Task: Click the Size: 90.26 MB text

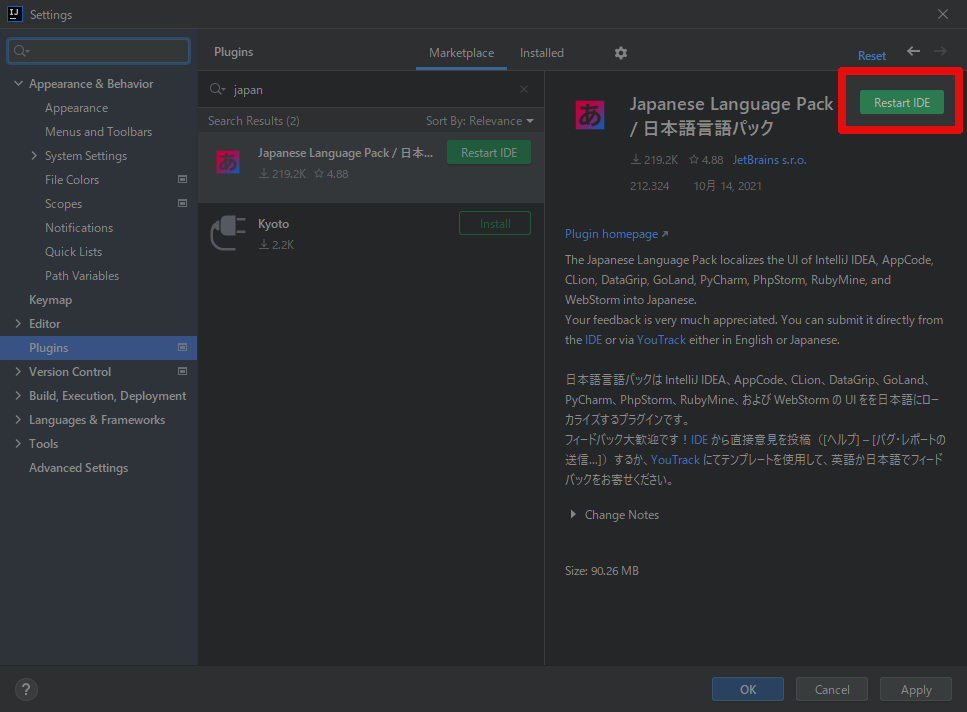Action: coord(601,571)
